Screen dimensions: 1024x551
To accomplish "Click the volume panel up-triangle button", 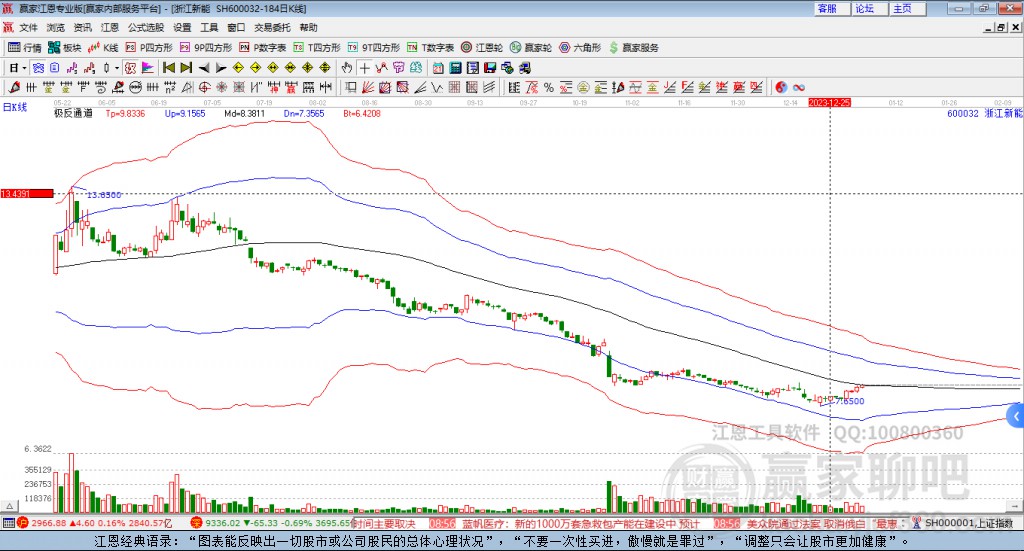I will (9, 506).
